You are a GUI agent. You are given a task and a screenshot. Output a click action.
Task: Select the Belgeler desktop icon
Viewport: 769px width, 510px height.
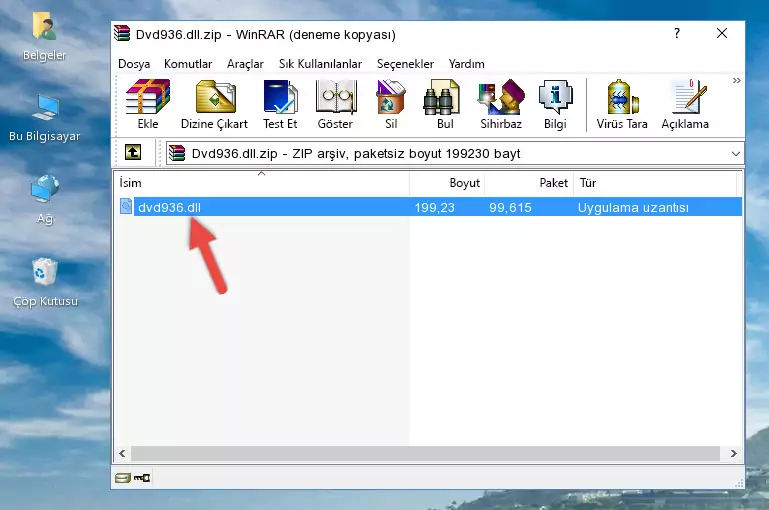pos(44,37)
